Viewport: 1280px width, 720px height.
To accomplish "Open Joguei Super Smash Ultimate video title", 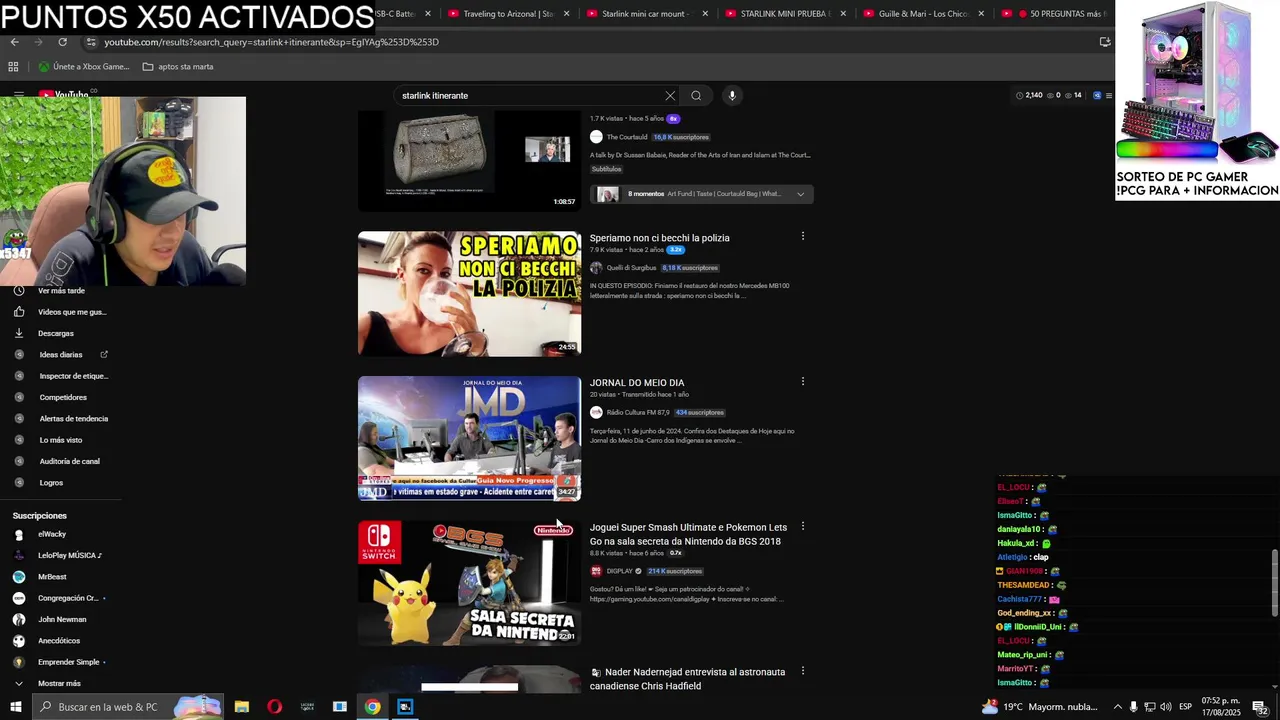I will point(688,534).
